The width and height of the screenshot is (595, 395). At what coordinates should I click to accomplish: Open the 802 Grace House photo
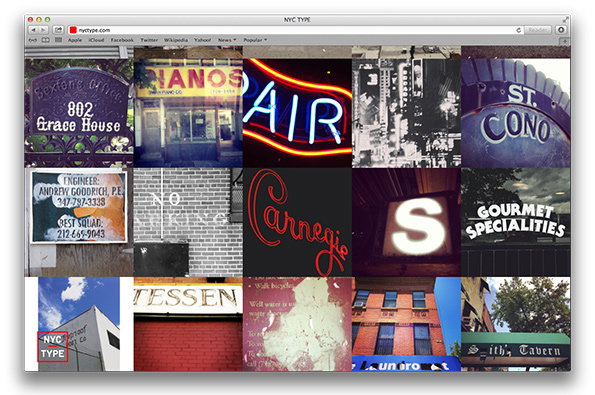[79, 113]
